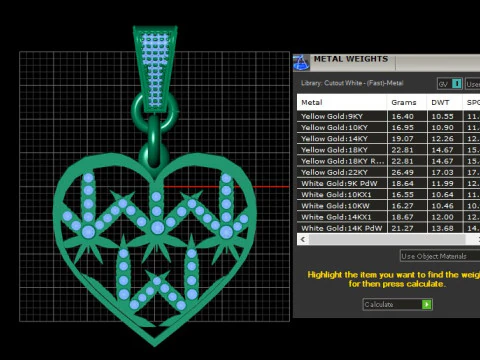Select the Yellow Gold:14KY row
The width and height of the screenshot is (480, 360).
(388, 139)
